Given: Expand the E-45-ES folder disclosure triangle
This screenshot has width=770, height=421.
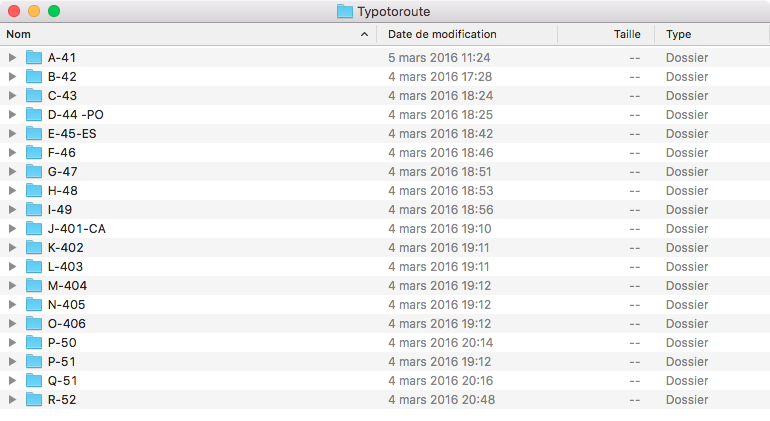Looking at the screenshot, I should 12,133.
